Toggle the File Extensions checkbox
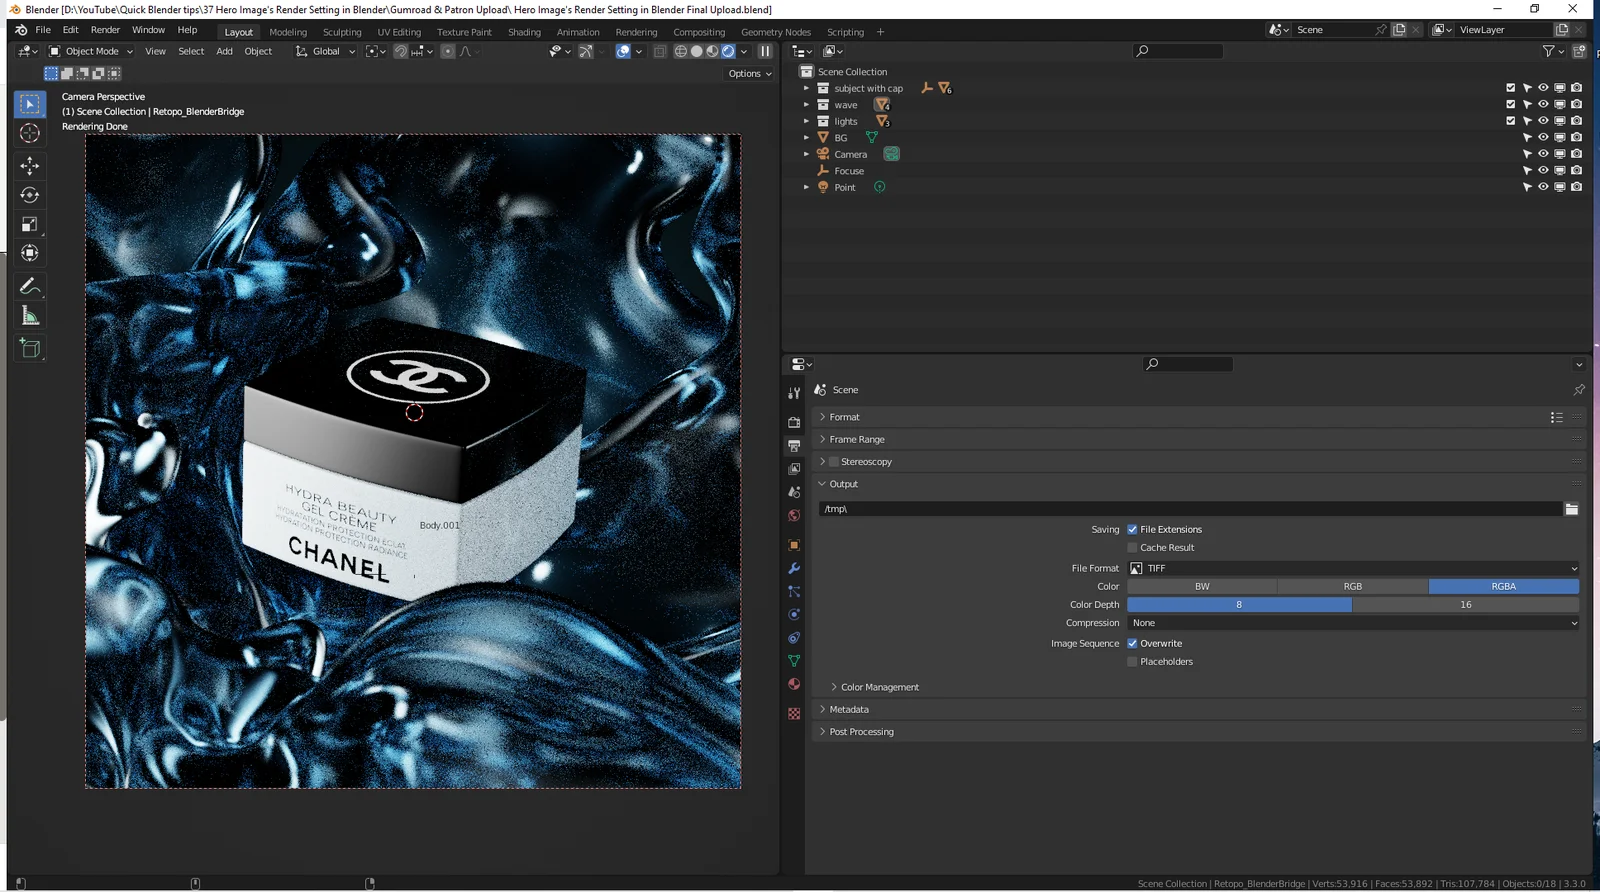 [x=1132, y=530]
